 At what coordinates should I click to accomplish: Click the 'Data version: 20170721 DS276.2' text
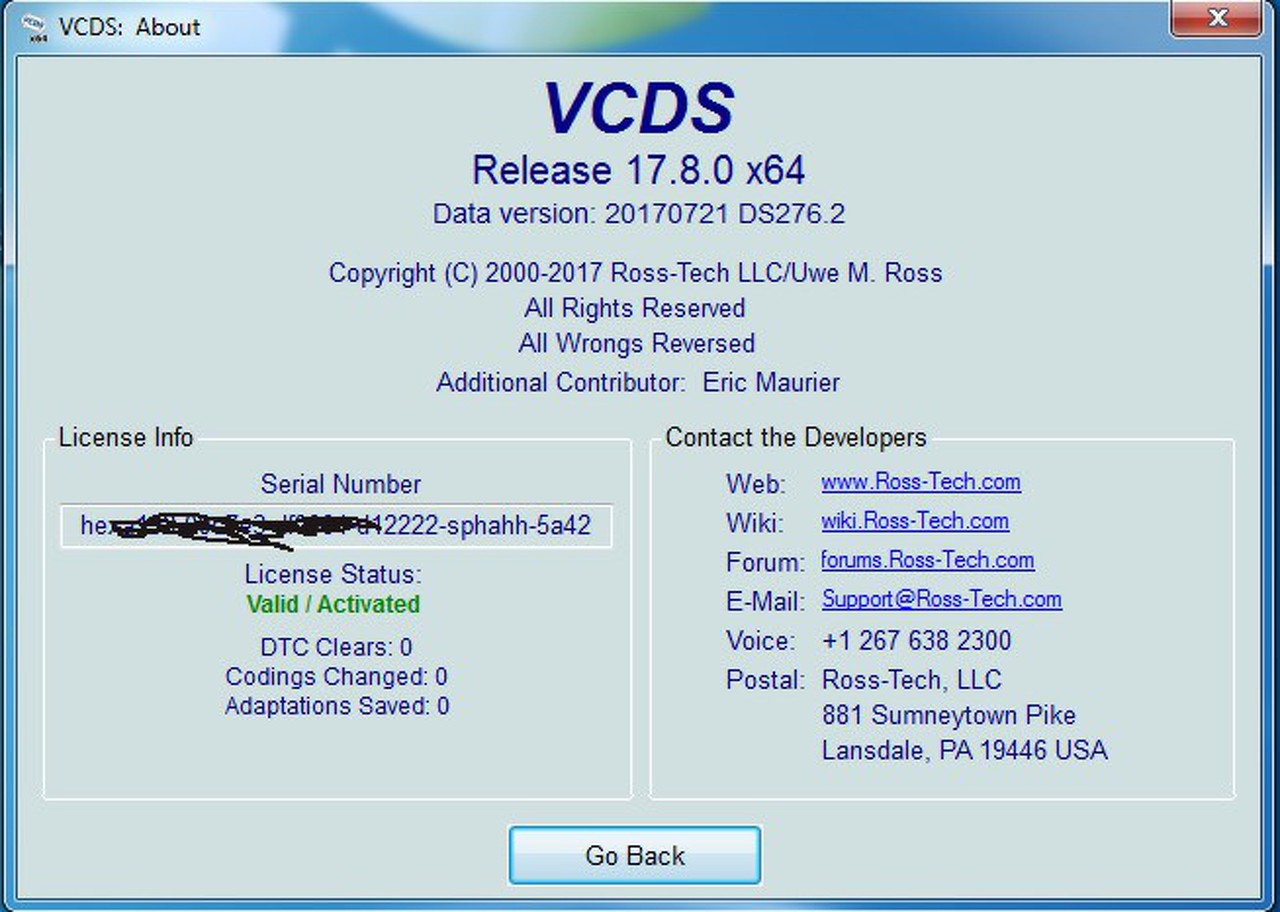(639, 214)
